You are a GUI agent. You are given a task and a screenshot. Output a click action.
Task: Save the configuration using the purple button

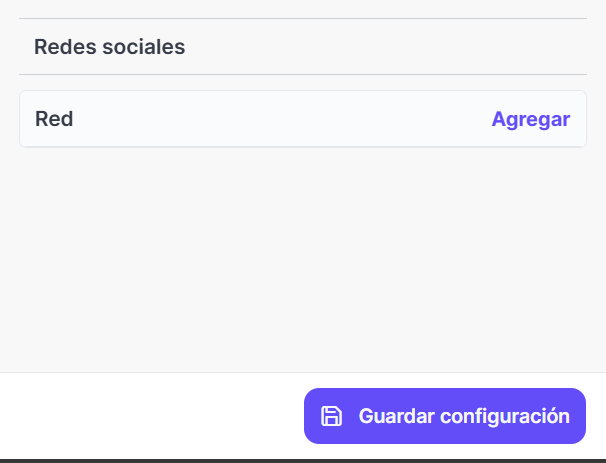tap(444, 416)
